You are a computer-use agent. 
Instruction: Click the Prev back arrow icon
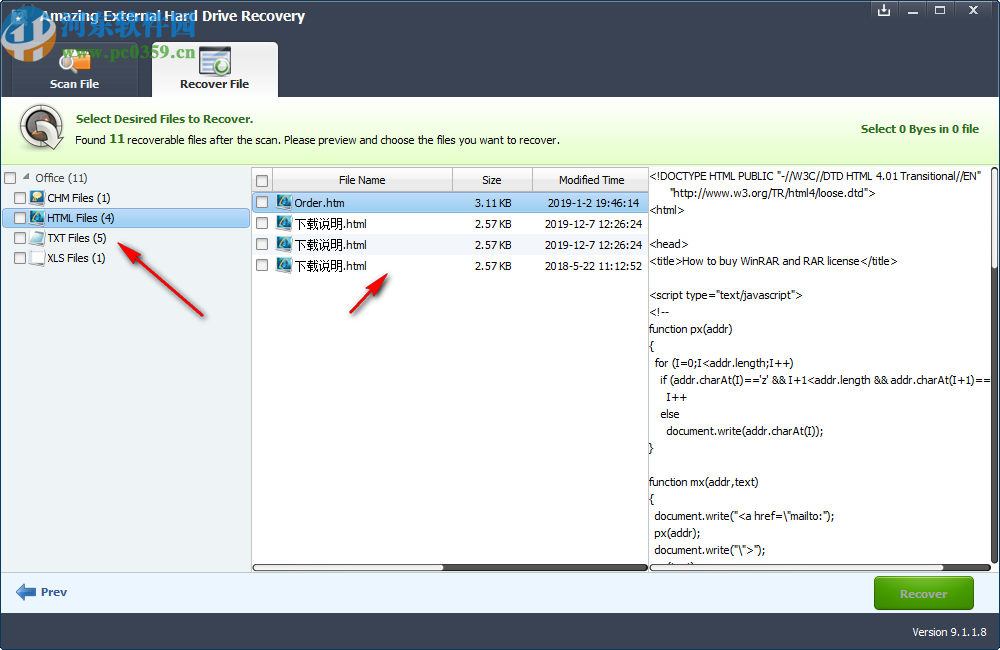[x=26, y=592]
